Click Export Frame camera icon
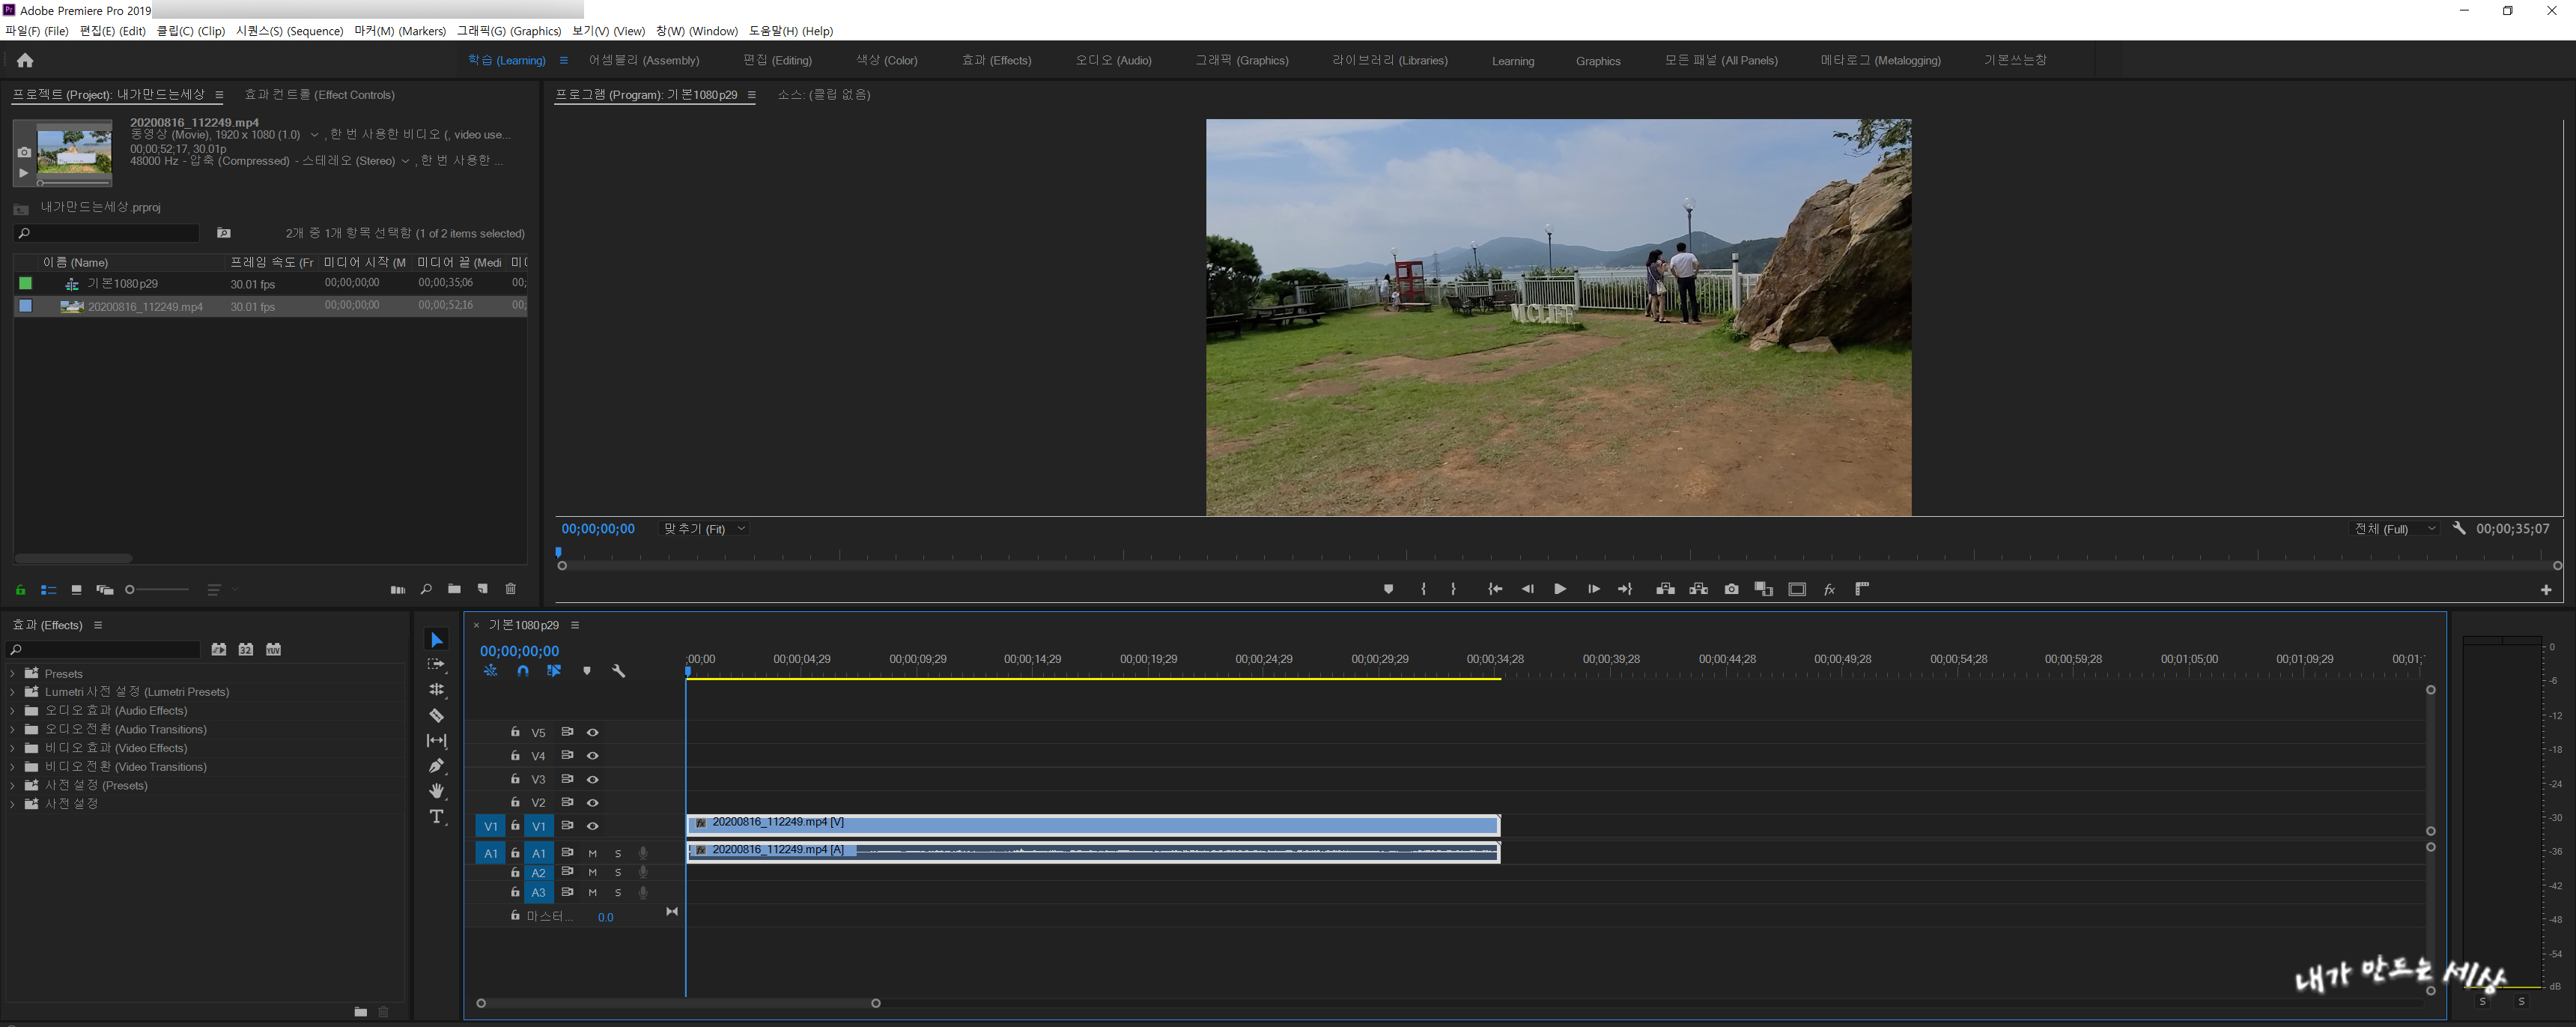2576x1027 pixels. [1731, 589]
